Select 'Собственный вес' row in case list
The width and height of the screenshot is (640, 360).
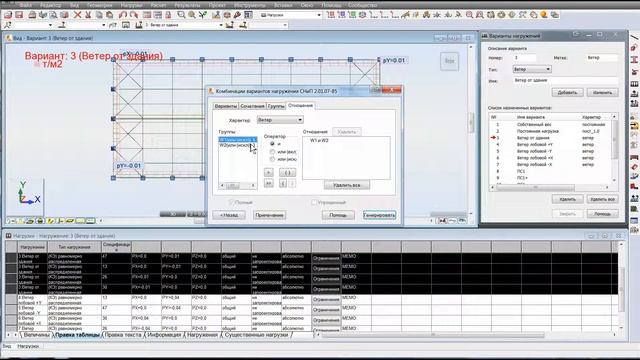click(551, 124)
